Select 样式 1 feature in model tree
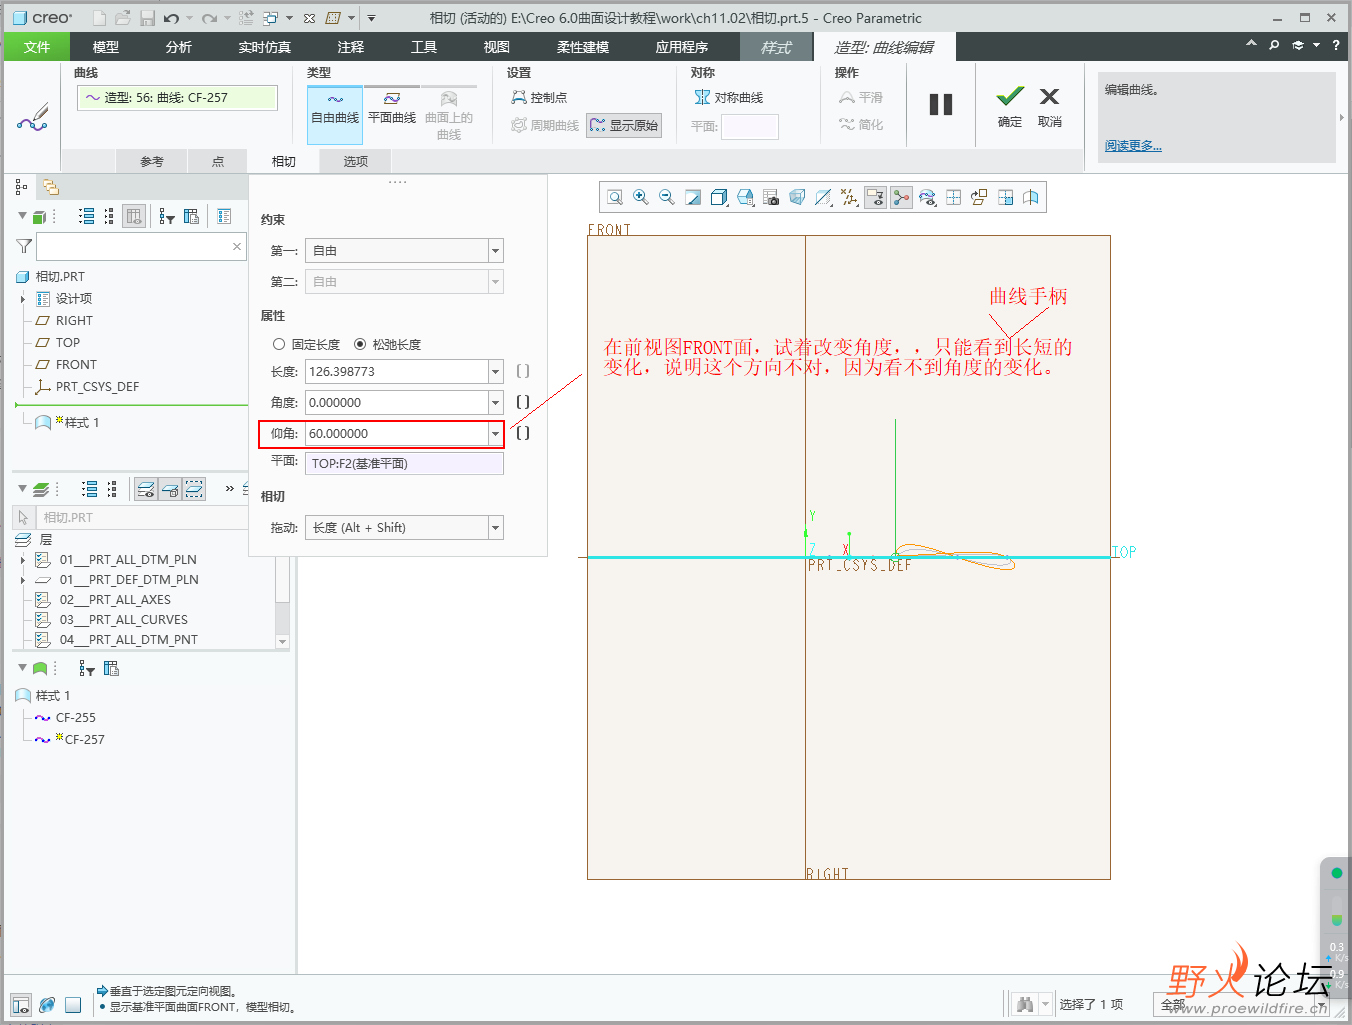Screen dimensions: 1352x1025 [81, 423]
